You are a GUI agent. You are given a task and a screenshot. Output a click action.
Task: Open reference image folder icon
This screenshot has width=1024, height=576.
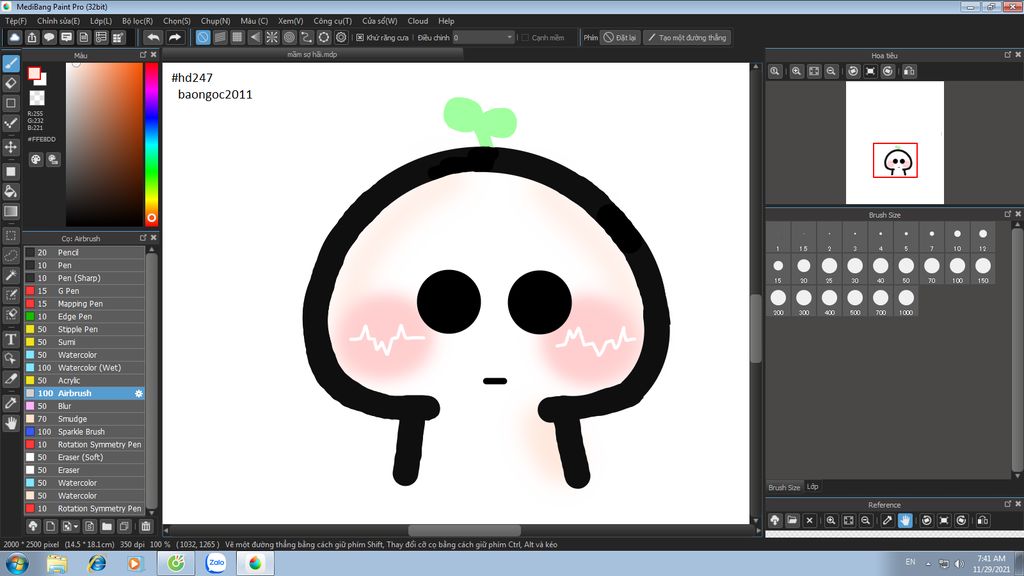tap(792, 520)
